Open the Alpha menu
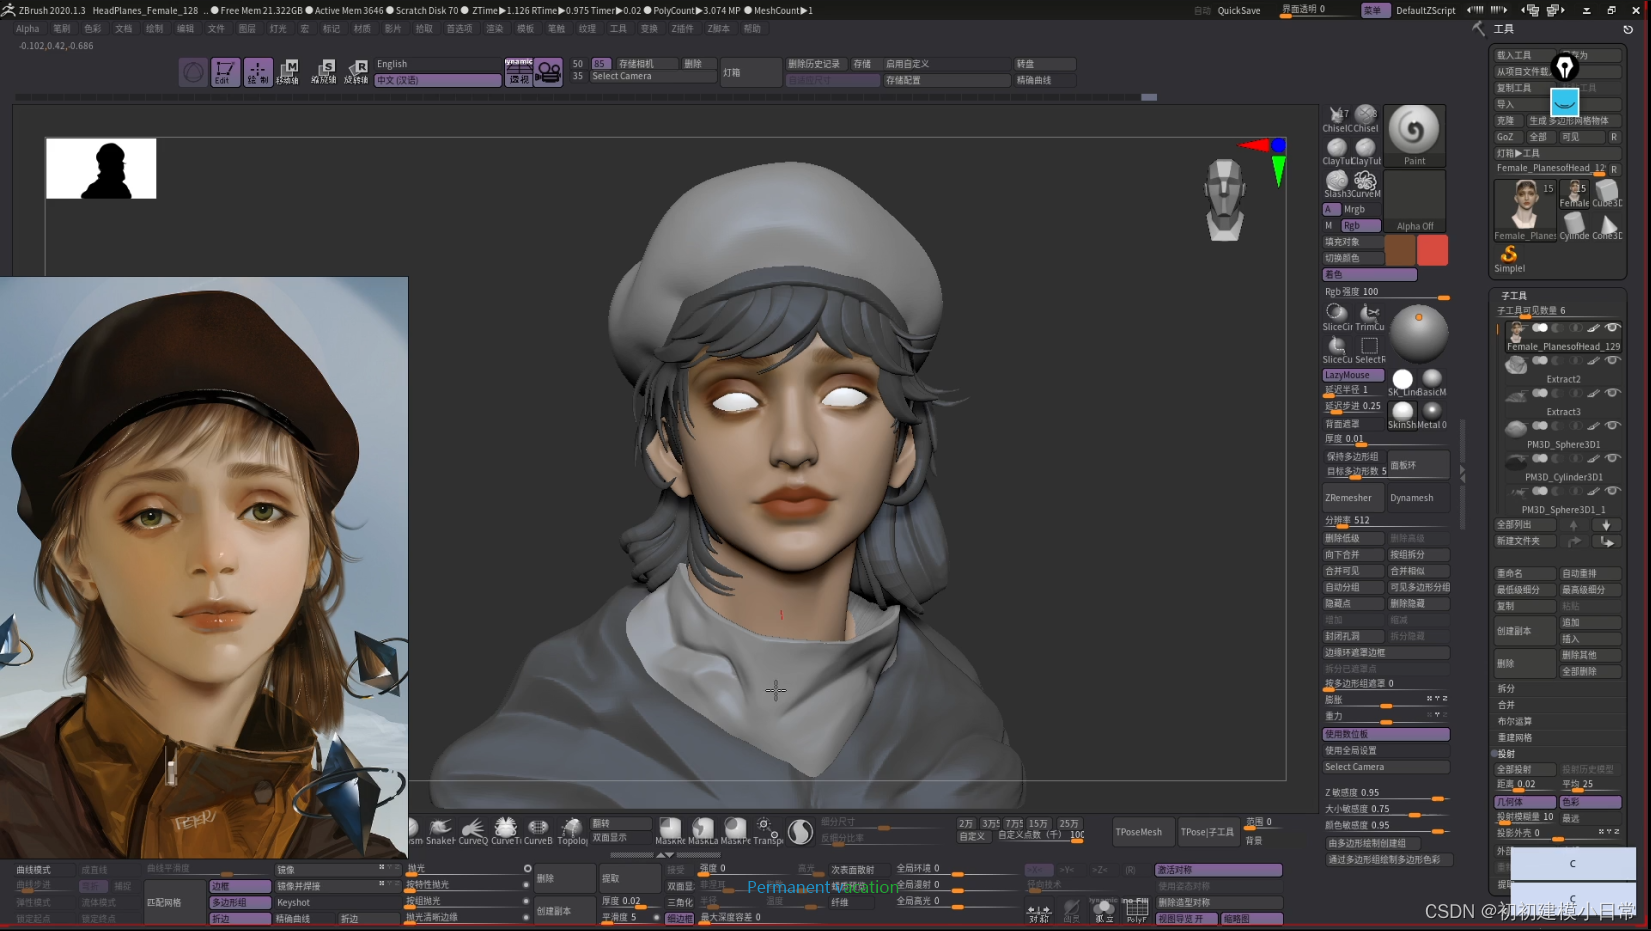This screenshot has height=931, width=1651. 27,29
